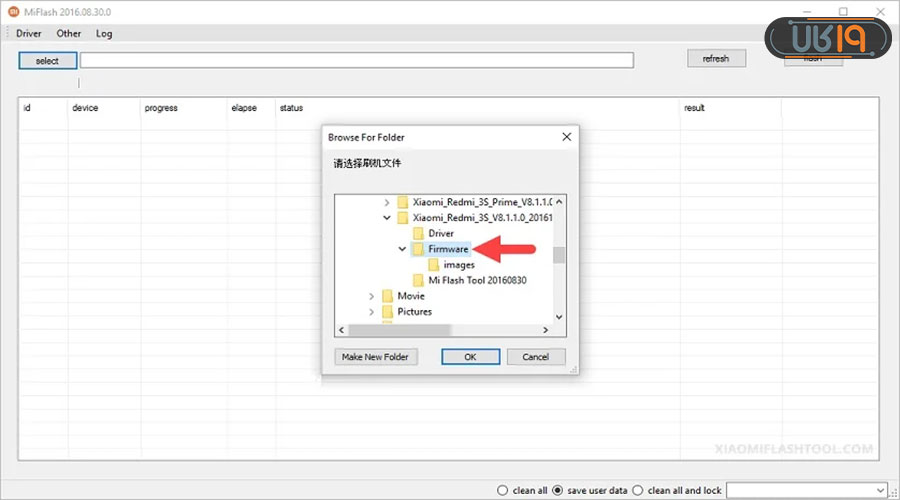Select the Movie folder icon
Image resolution: width=900 pixels, height=500 pixels.
[386, 296]
